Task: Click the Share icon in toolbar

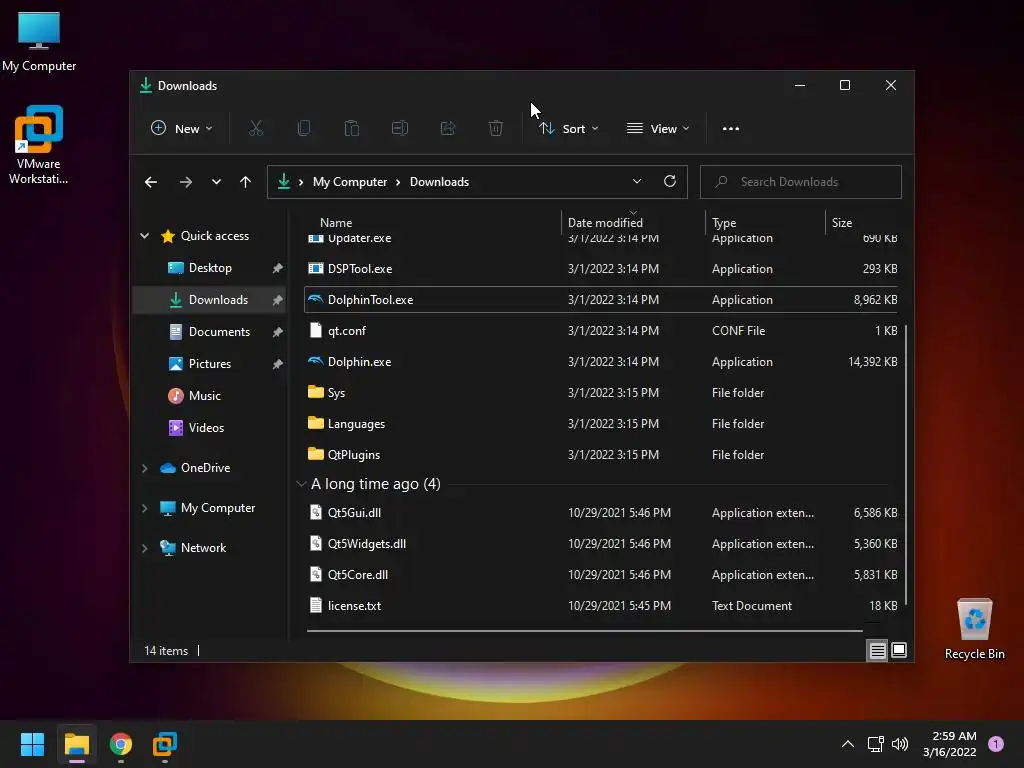Action: click(x=448, y=129)
